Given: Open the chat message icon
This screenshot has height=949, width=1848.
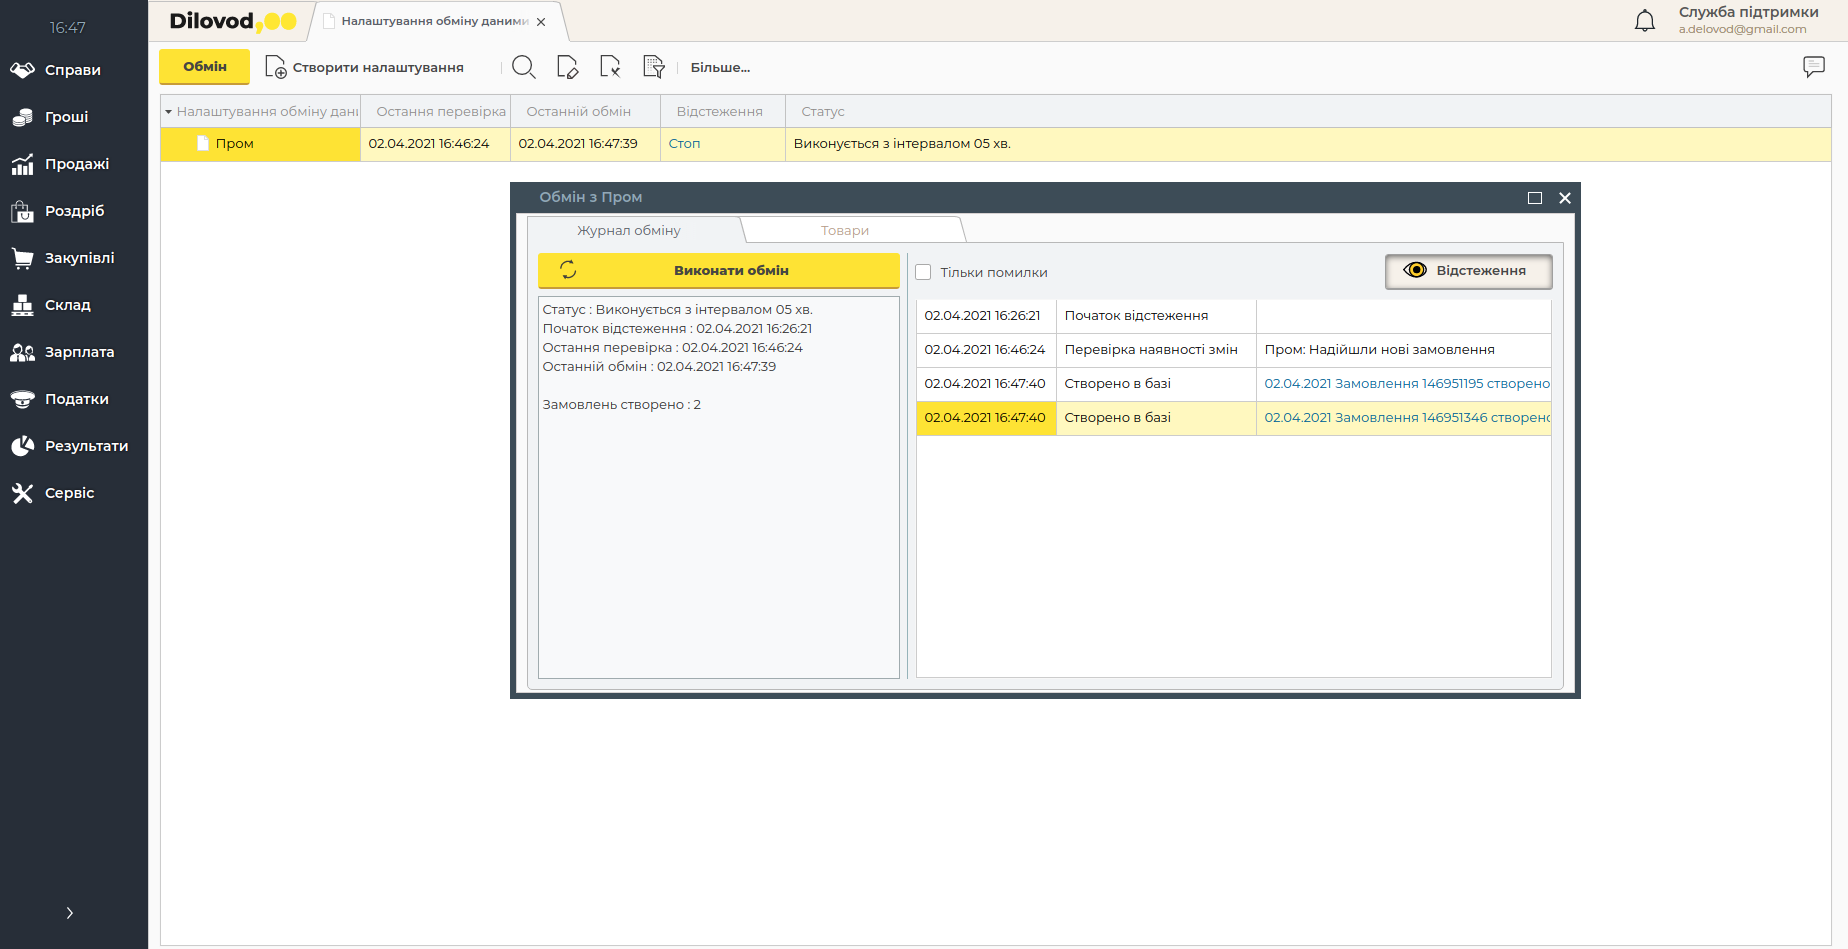Looking at the screenshot, I should click(x=1813, y=67).
